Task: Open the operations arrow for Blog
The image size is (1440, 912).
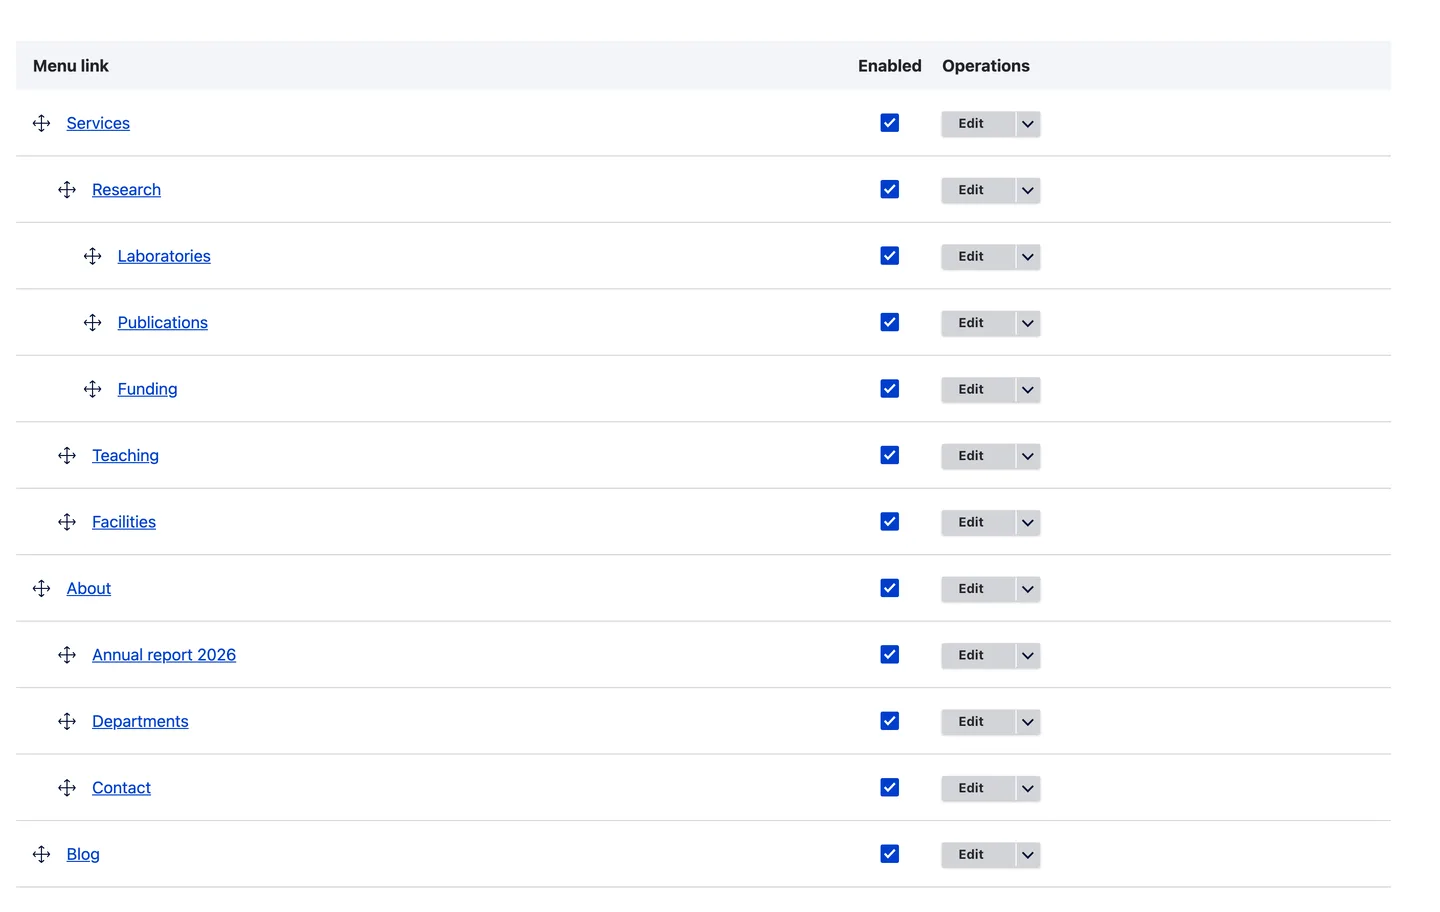Action: pos(1028,855)
